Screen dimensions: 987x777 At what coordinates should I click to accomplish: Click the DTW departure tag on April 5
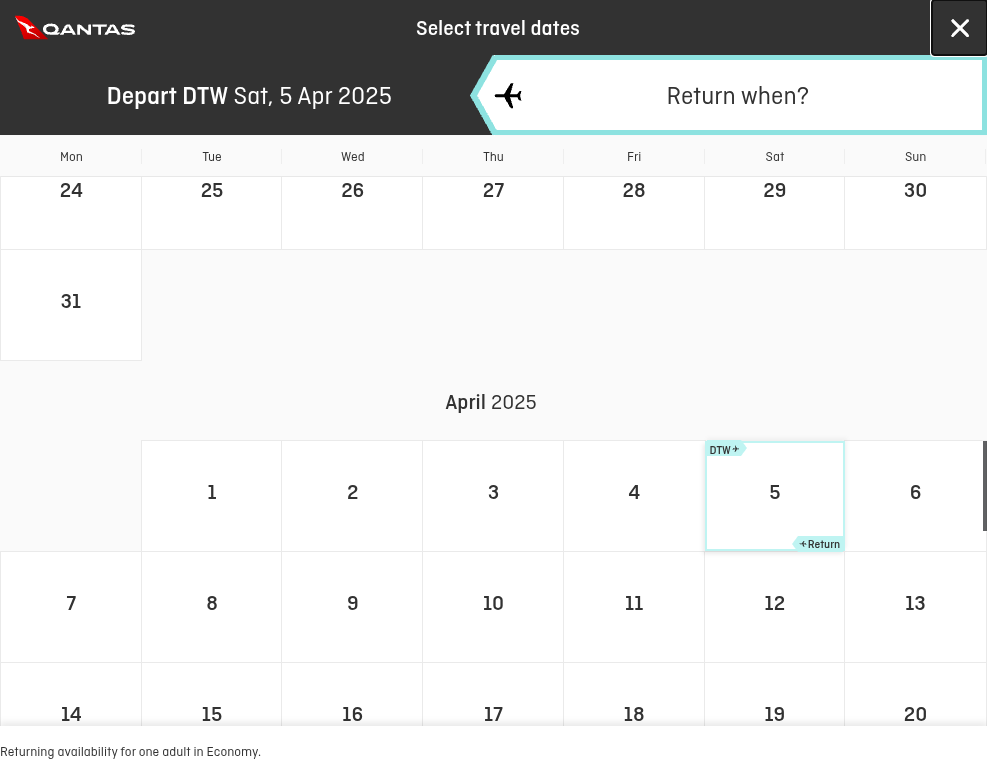(x=725, y=450)
